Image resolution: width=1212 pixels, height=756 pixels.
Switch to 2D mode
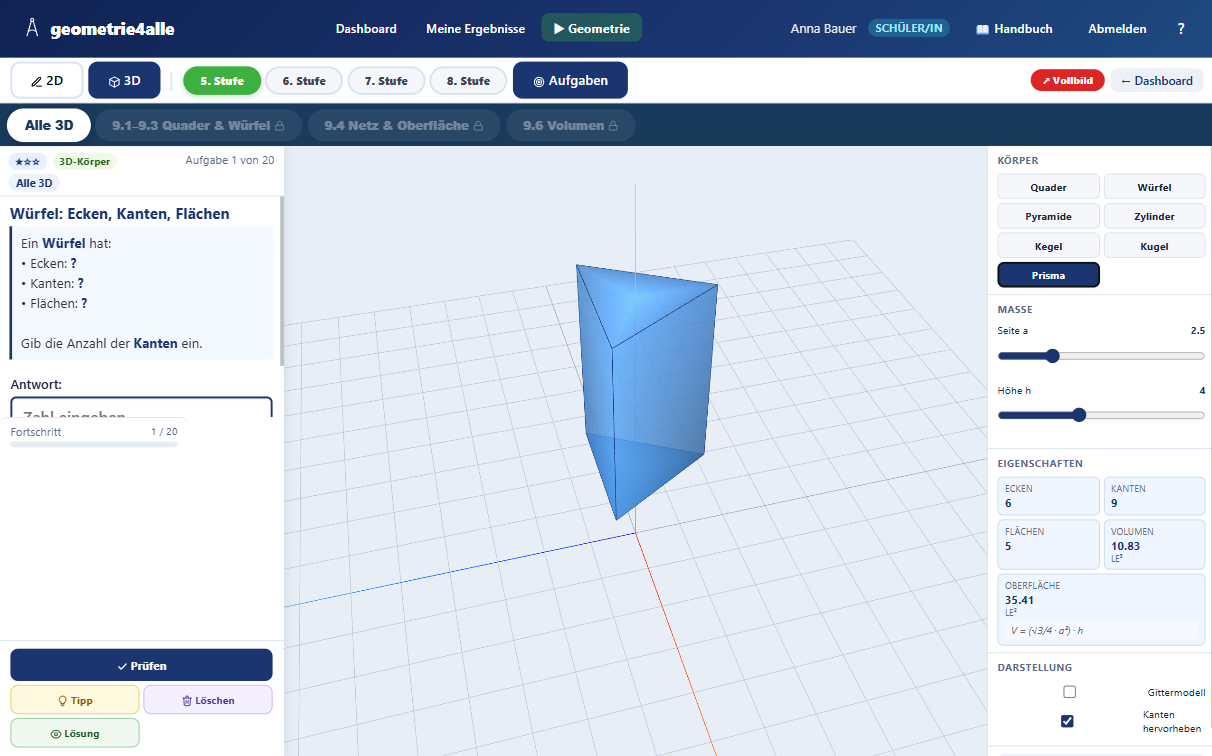[47, 80]
